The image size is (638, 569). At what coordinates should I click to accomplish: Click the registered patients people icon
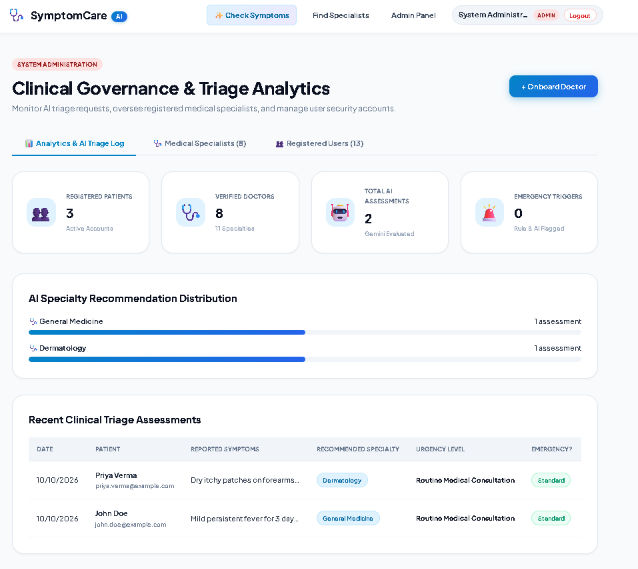41,212
